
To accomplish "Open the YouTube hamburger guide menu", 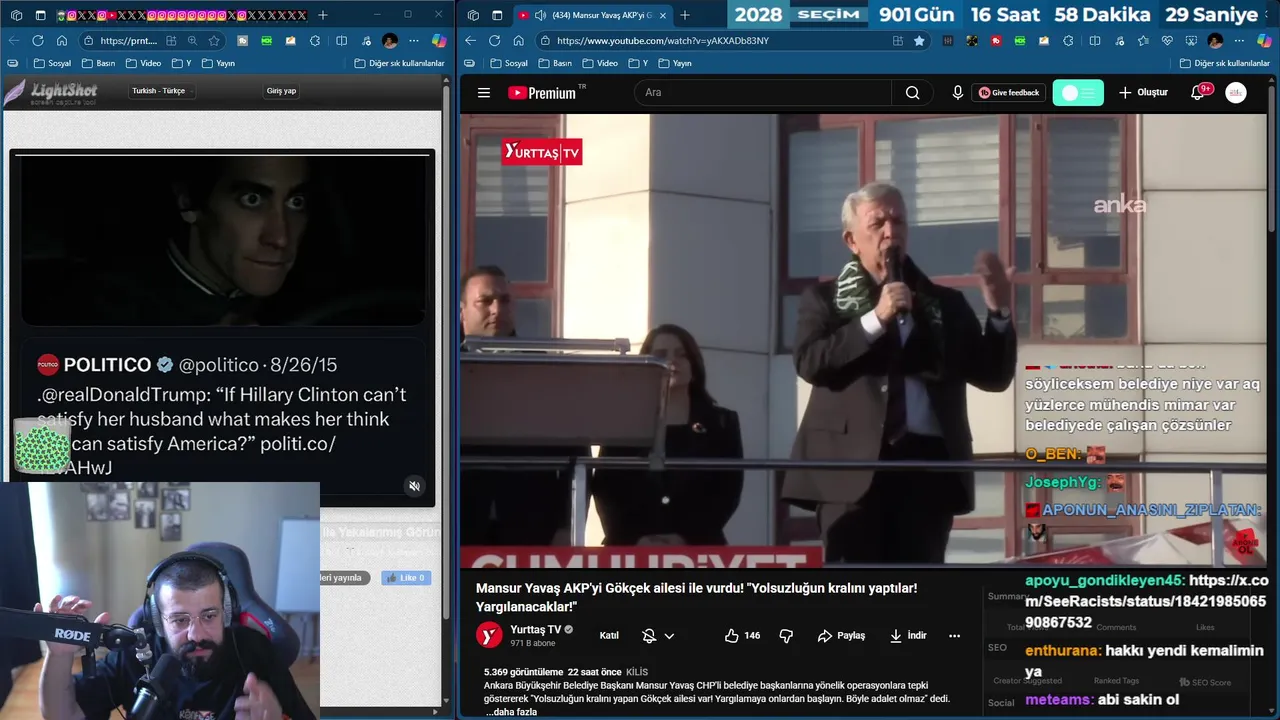I will click(x=484, y=92).
